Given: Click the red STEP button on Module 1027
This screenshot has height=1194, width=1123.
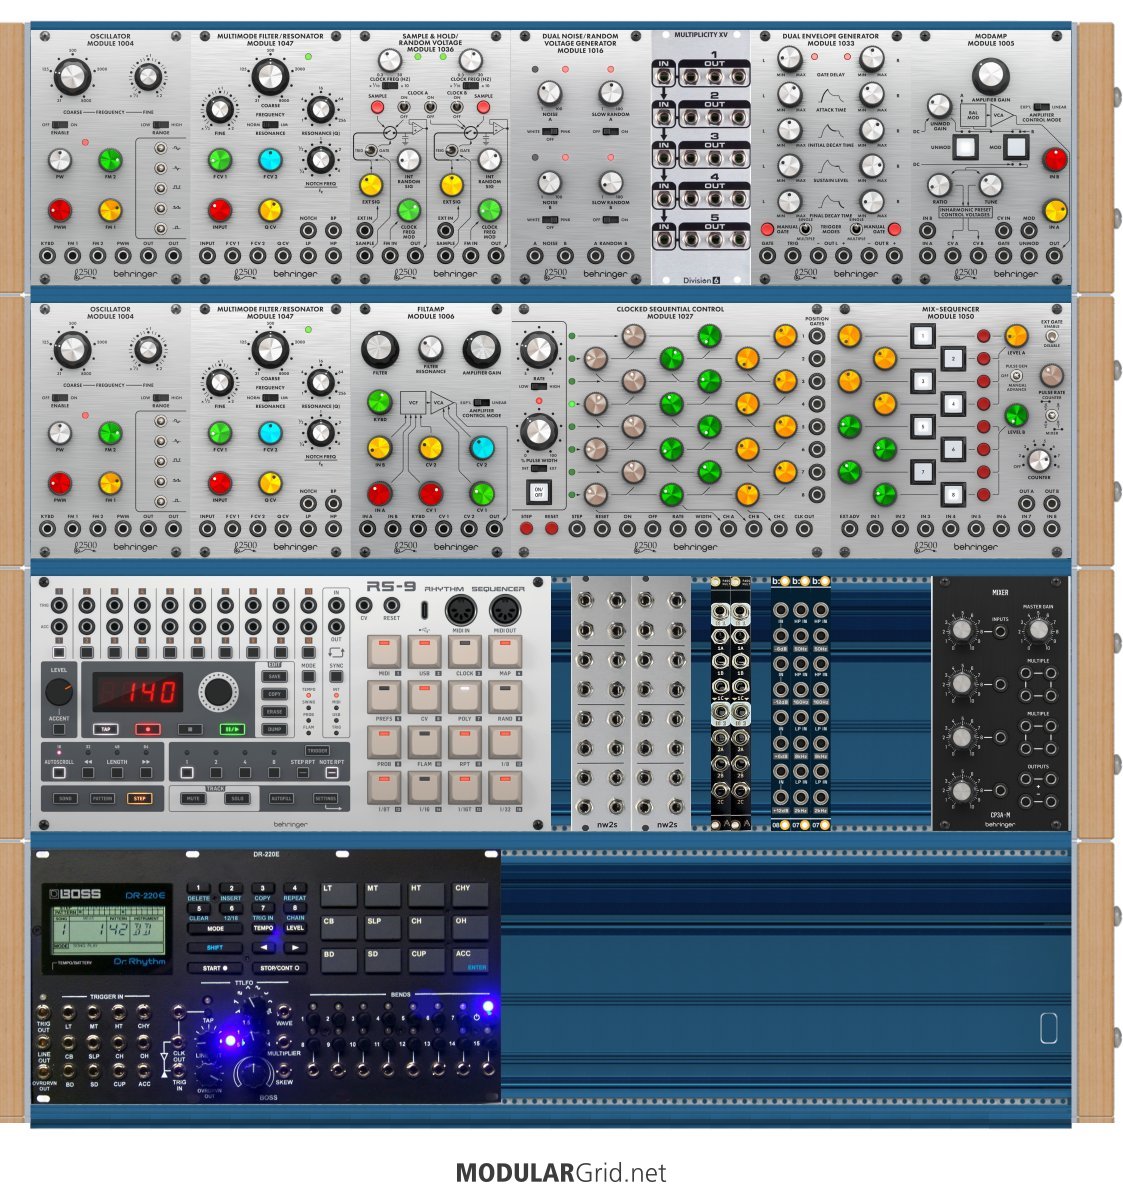Looking at the screenshot, I should click(x=526, y=528).
